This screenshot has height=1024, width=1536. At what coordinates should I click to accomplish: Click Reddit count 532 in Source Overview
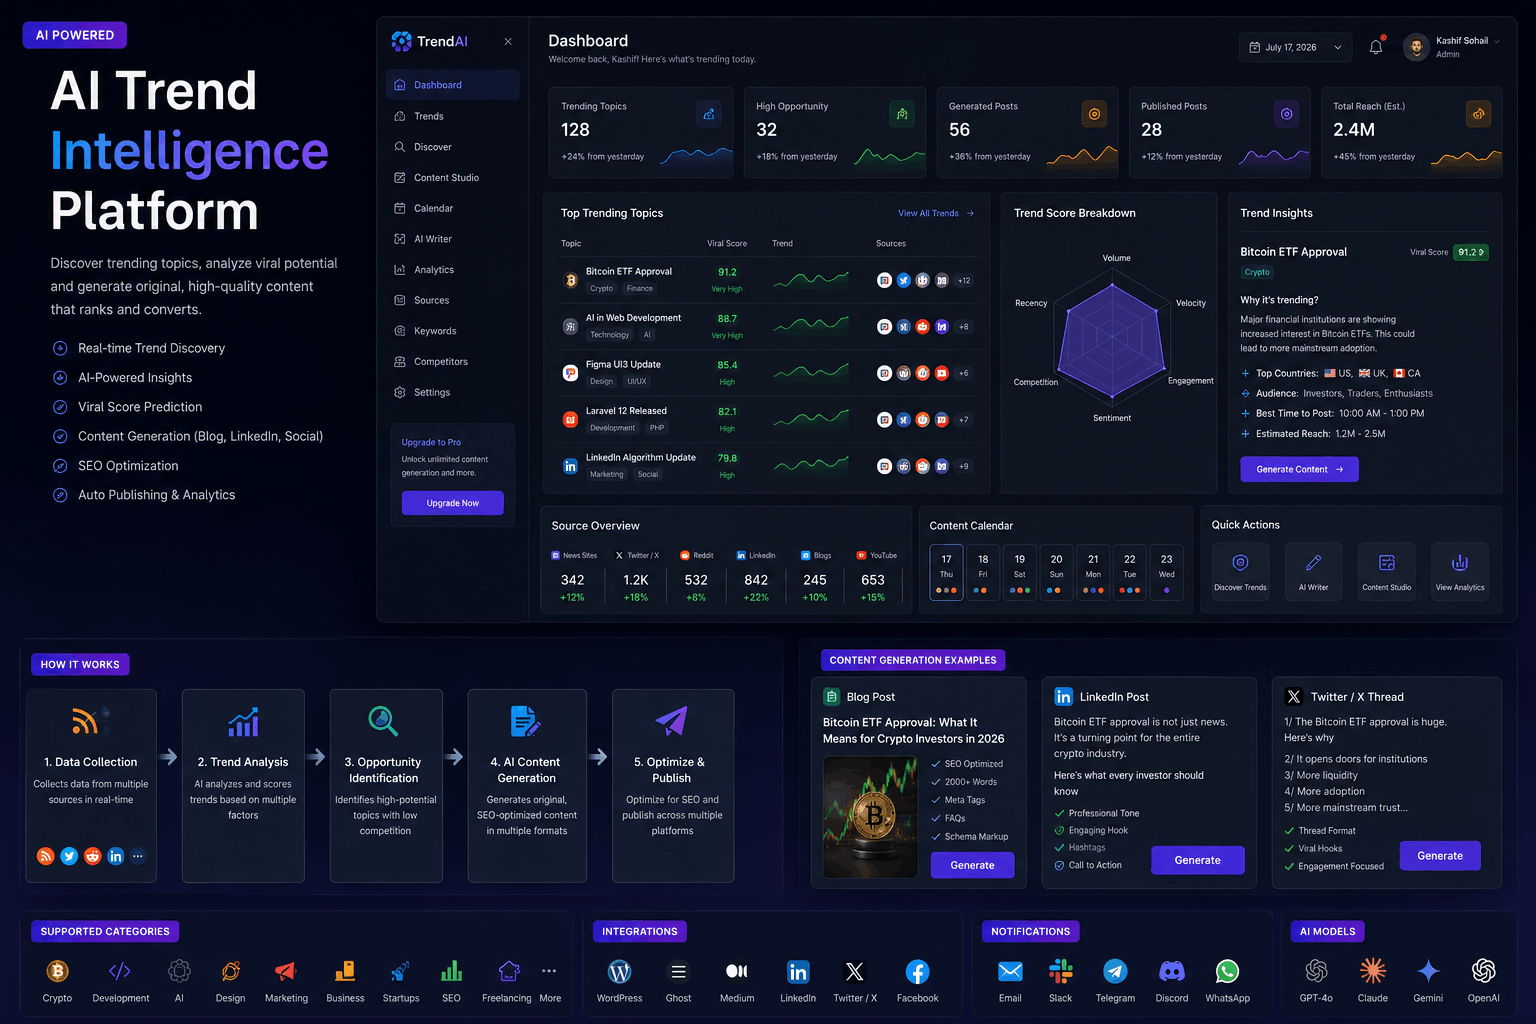[x=696, y=580]
